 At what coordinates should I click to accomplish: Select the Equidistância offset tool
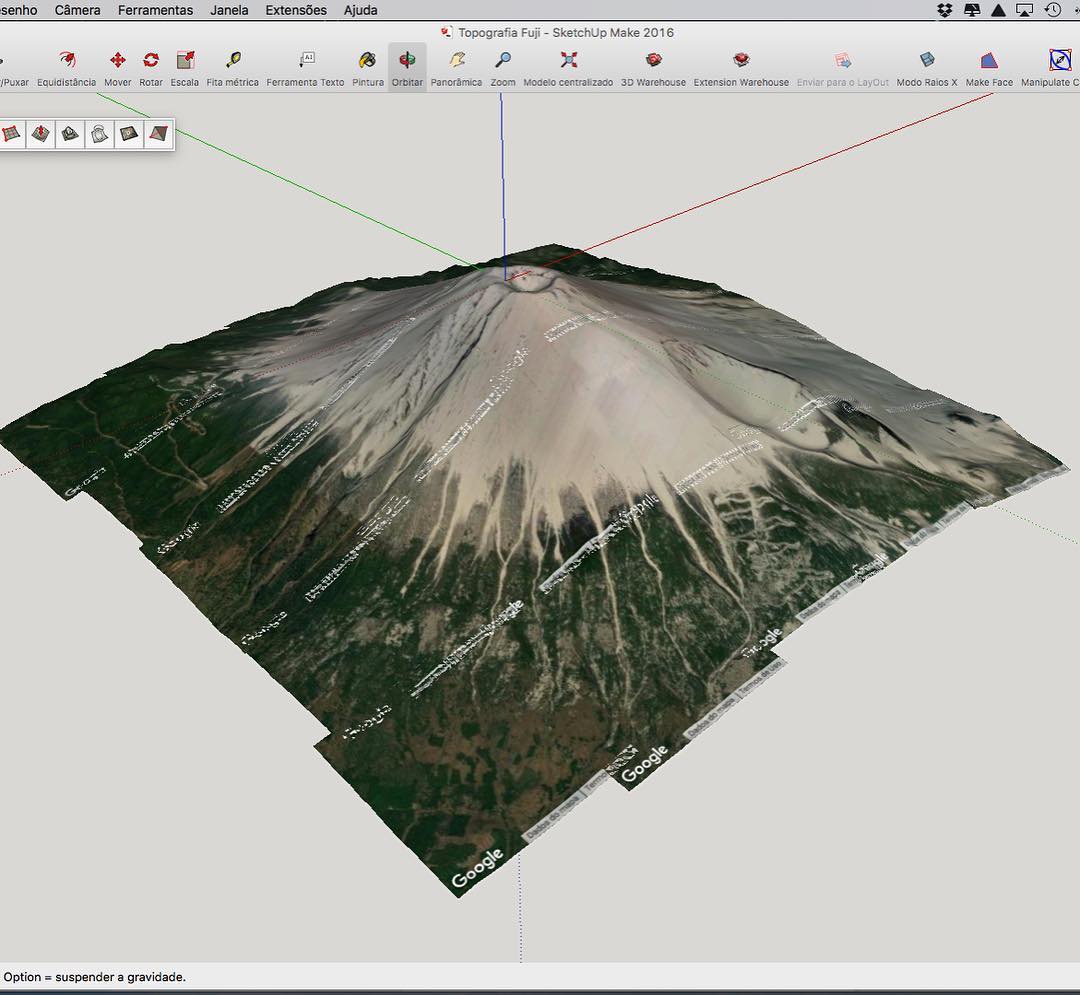click(67, 61)
